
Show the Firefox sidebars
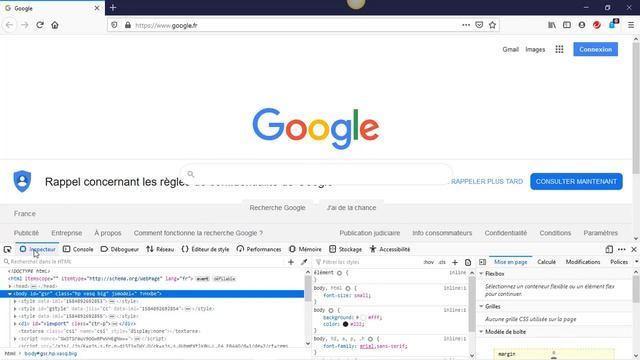tap(567, 25)
